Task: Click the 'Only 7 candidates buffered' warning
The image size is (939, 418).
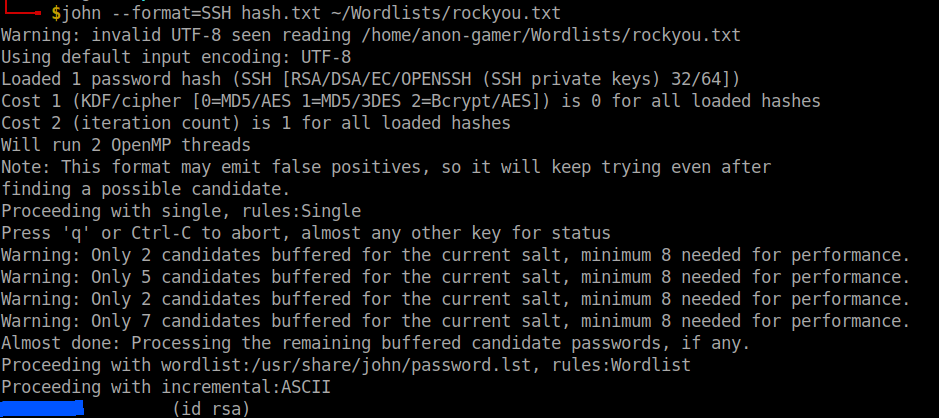Action: pos(455,321)
